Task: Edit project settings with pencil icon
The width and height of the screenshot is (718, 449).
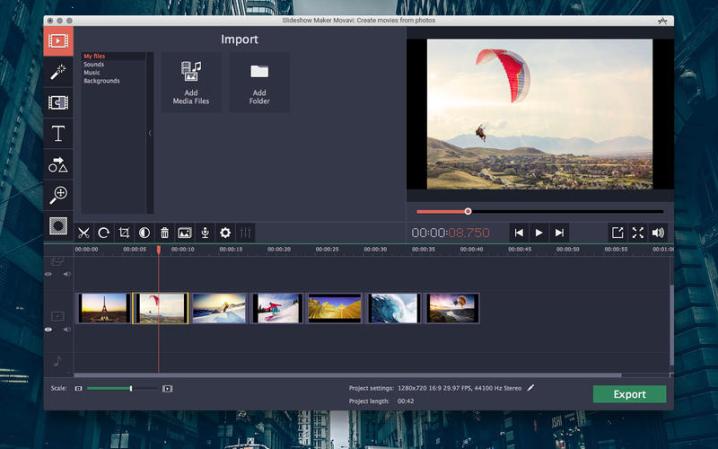Action: click(x=530, y=388)
